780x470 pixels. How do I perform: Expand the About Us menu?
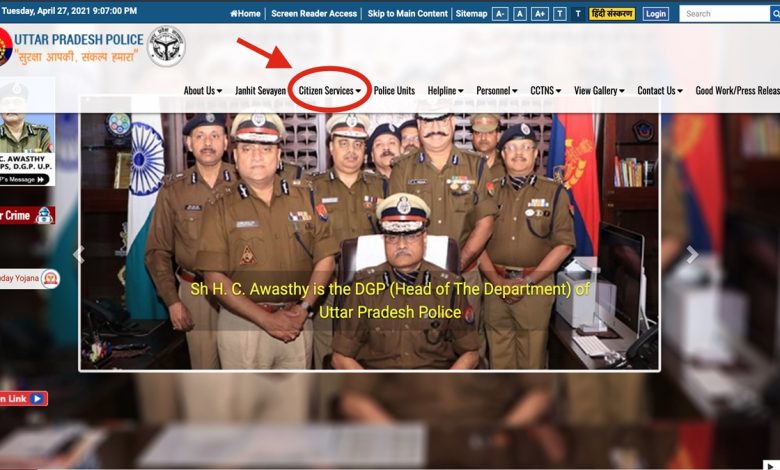(x=203, y=91)
